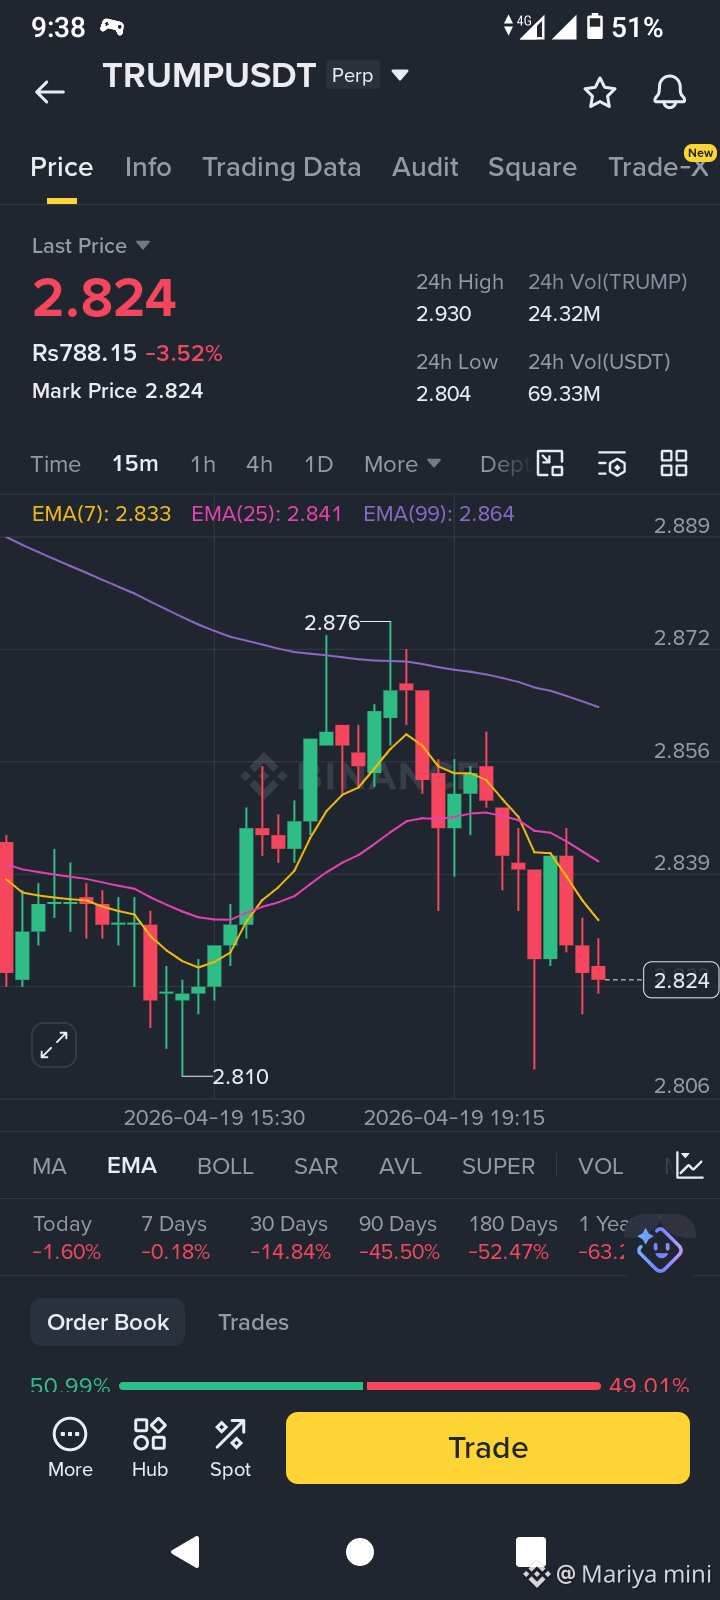Tap 24h Vol(USDT) 69.33M value
The width and height of the screenshot is (720, 1600).
(564, 394)
